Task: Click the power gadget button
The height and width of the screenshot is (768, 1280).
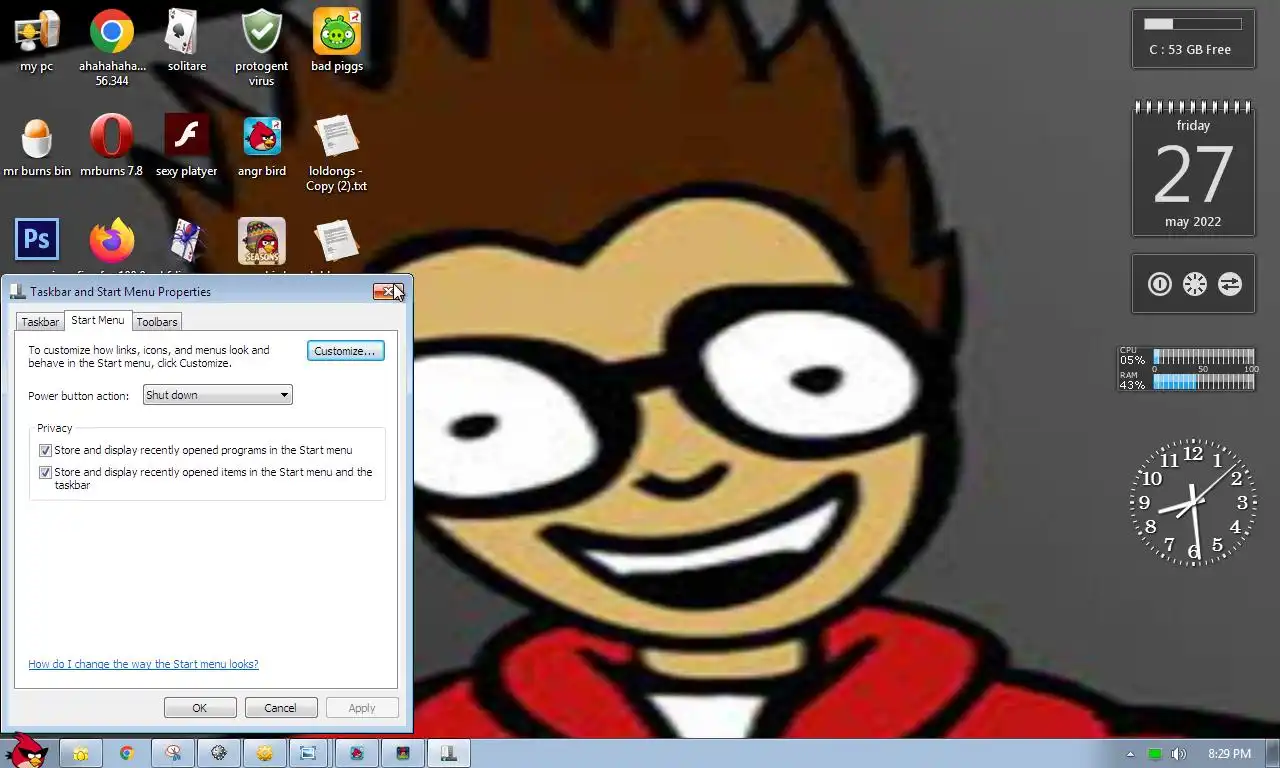Action: pyautogui.click(x=1159, y=284)
